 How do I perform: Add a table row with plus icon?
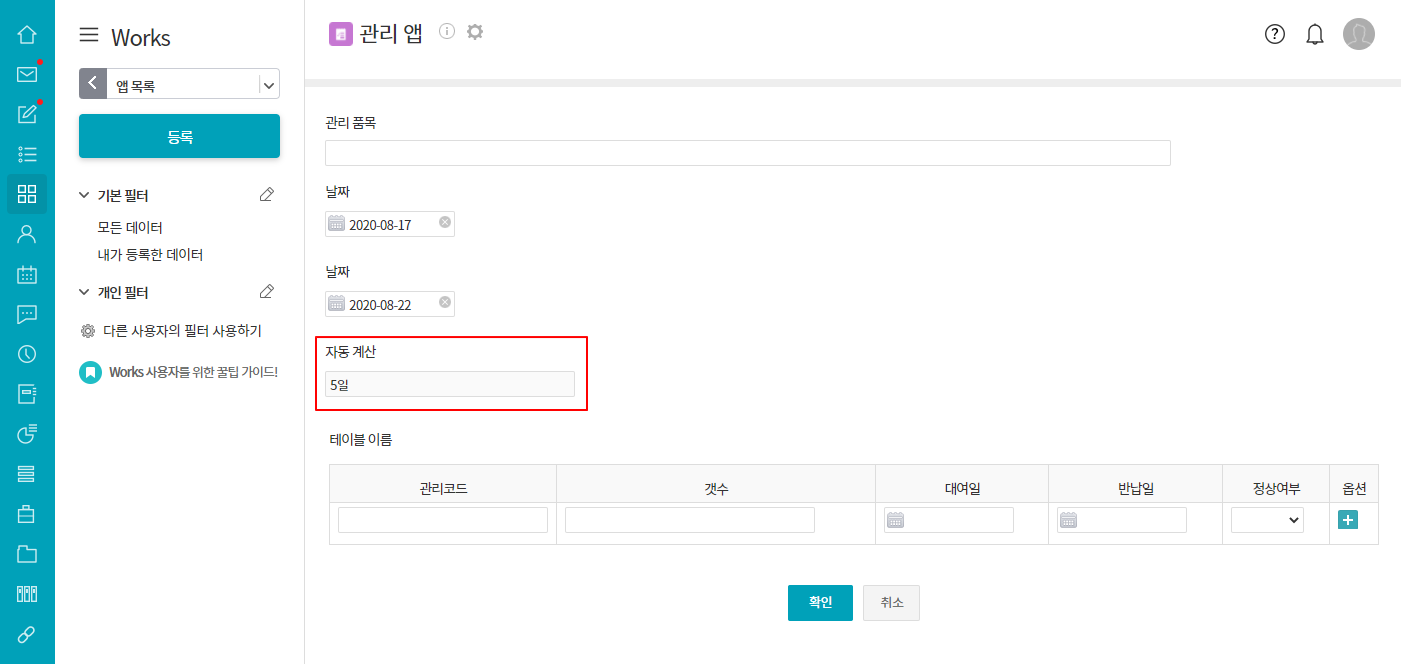pos(1347,520)
